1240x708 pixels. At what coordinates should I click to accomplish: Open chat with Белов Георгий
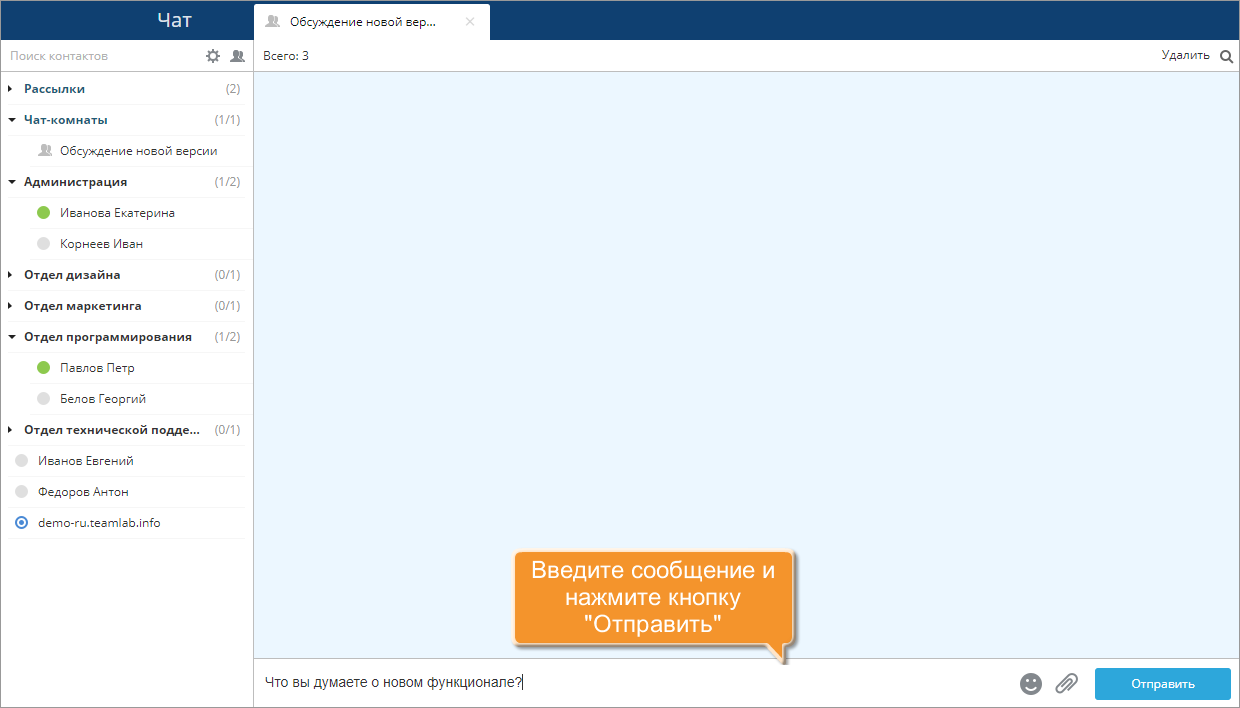(x=103, y=399)
